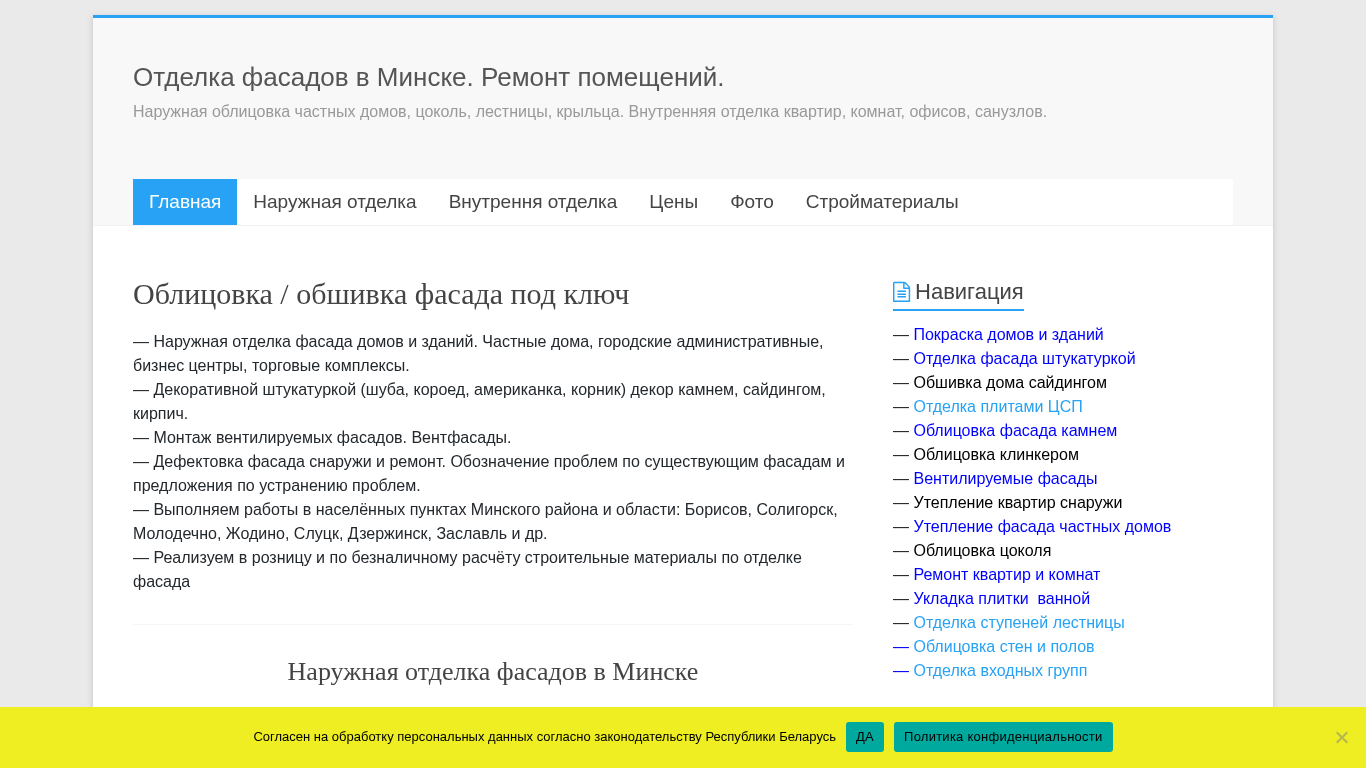Open the Облицовка фасада камнем link
The height and width of the screenshot is (768, 1366).
pyautogui.click(x=1015, y=431)
